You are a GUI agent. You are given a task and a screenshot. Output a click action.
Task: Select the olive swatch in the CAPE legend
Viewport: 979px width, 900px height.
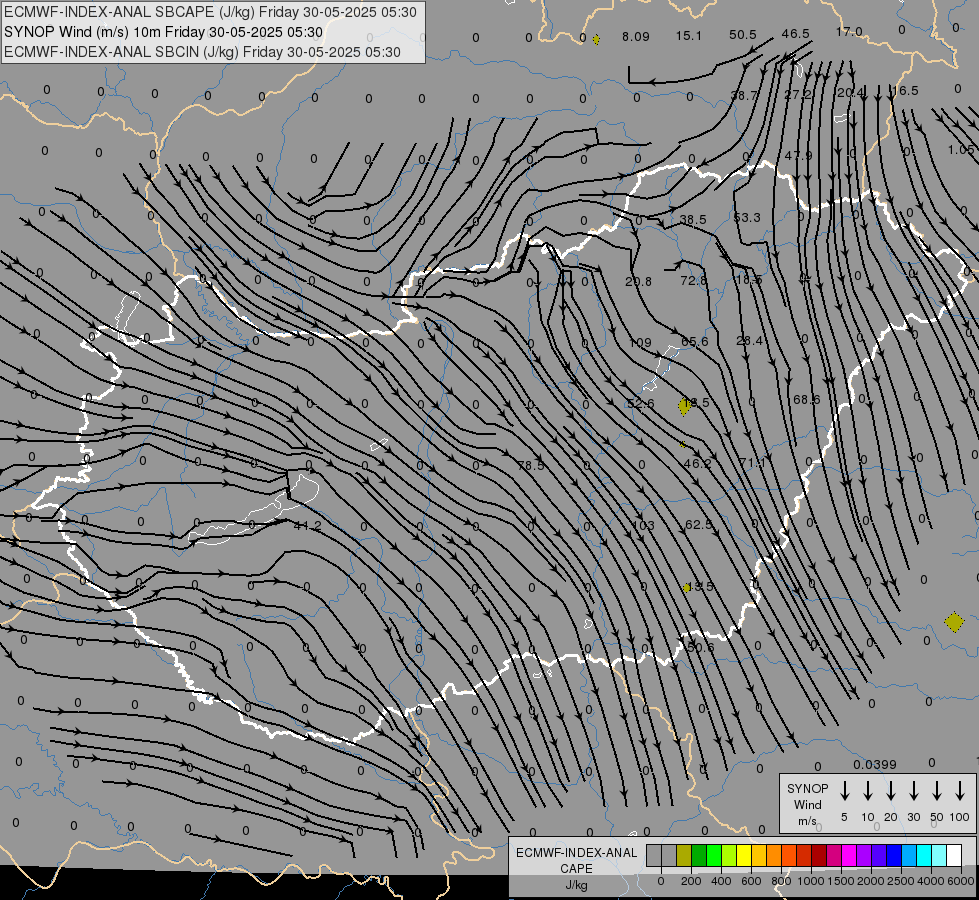tap(684, 855)
